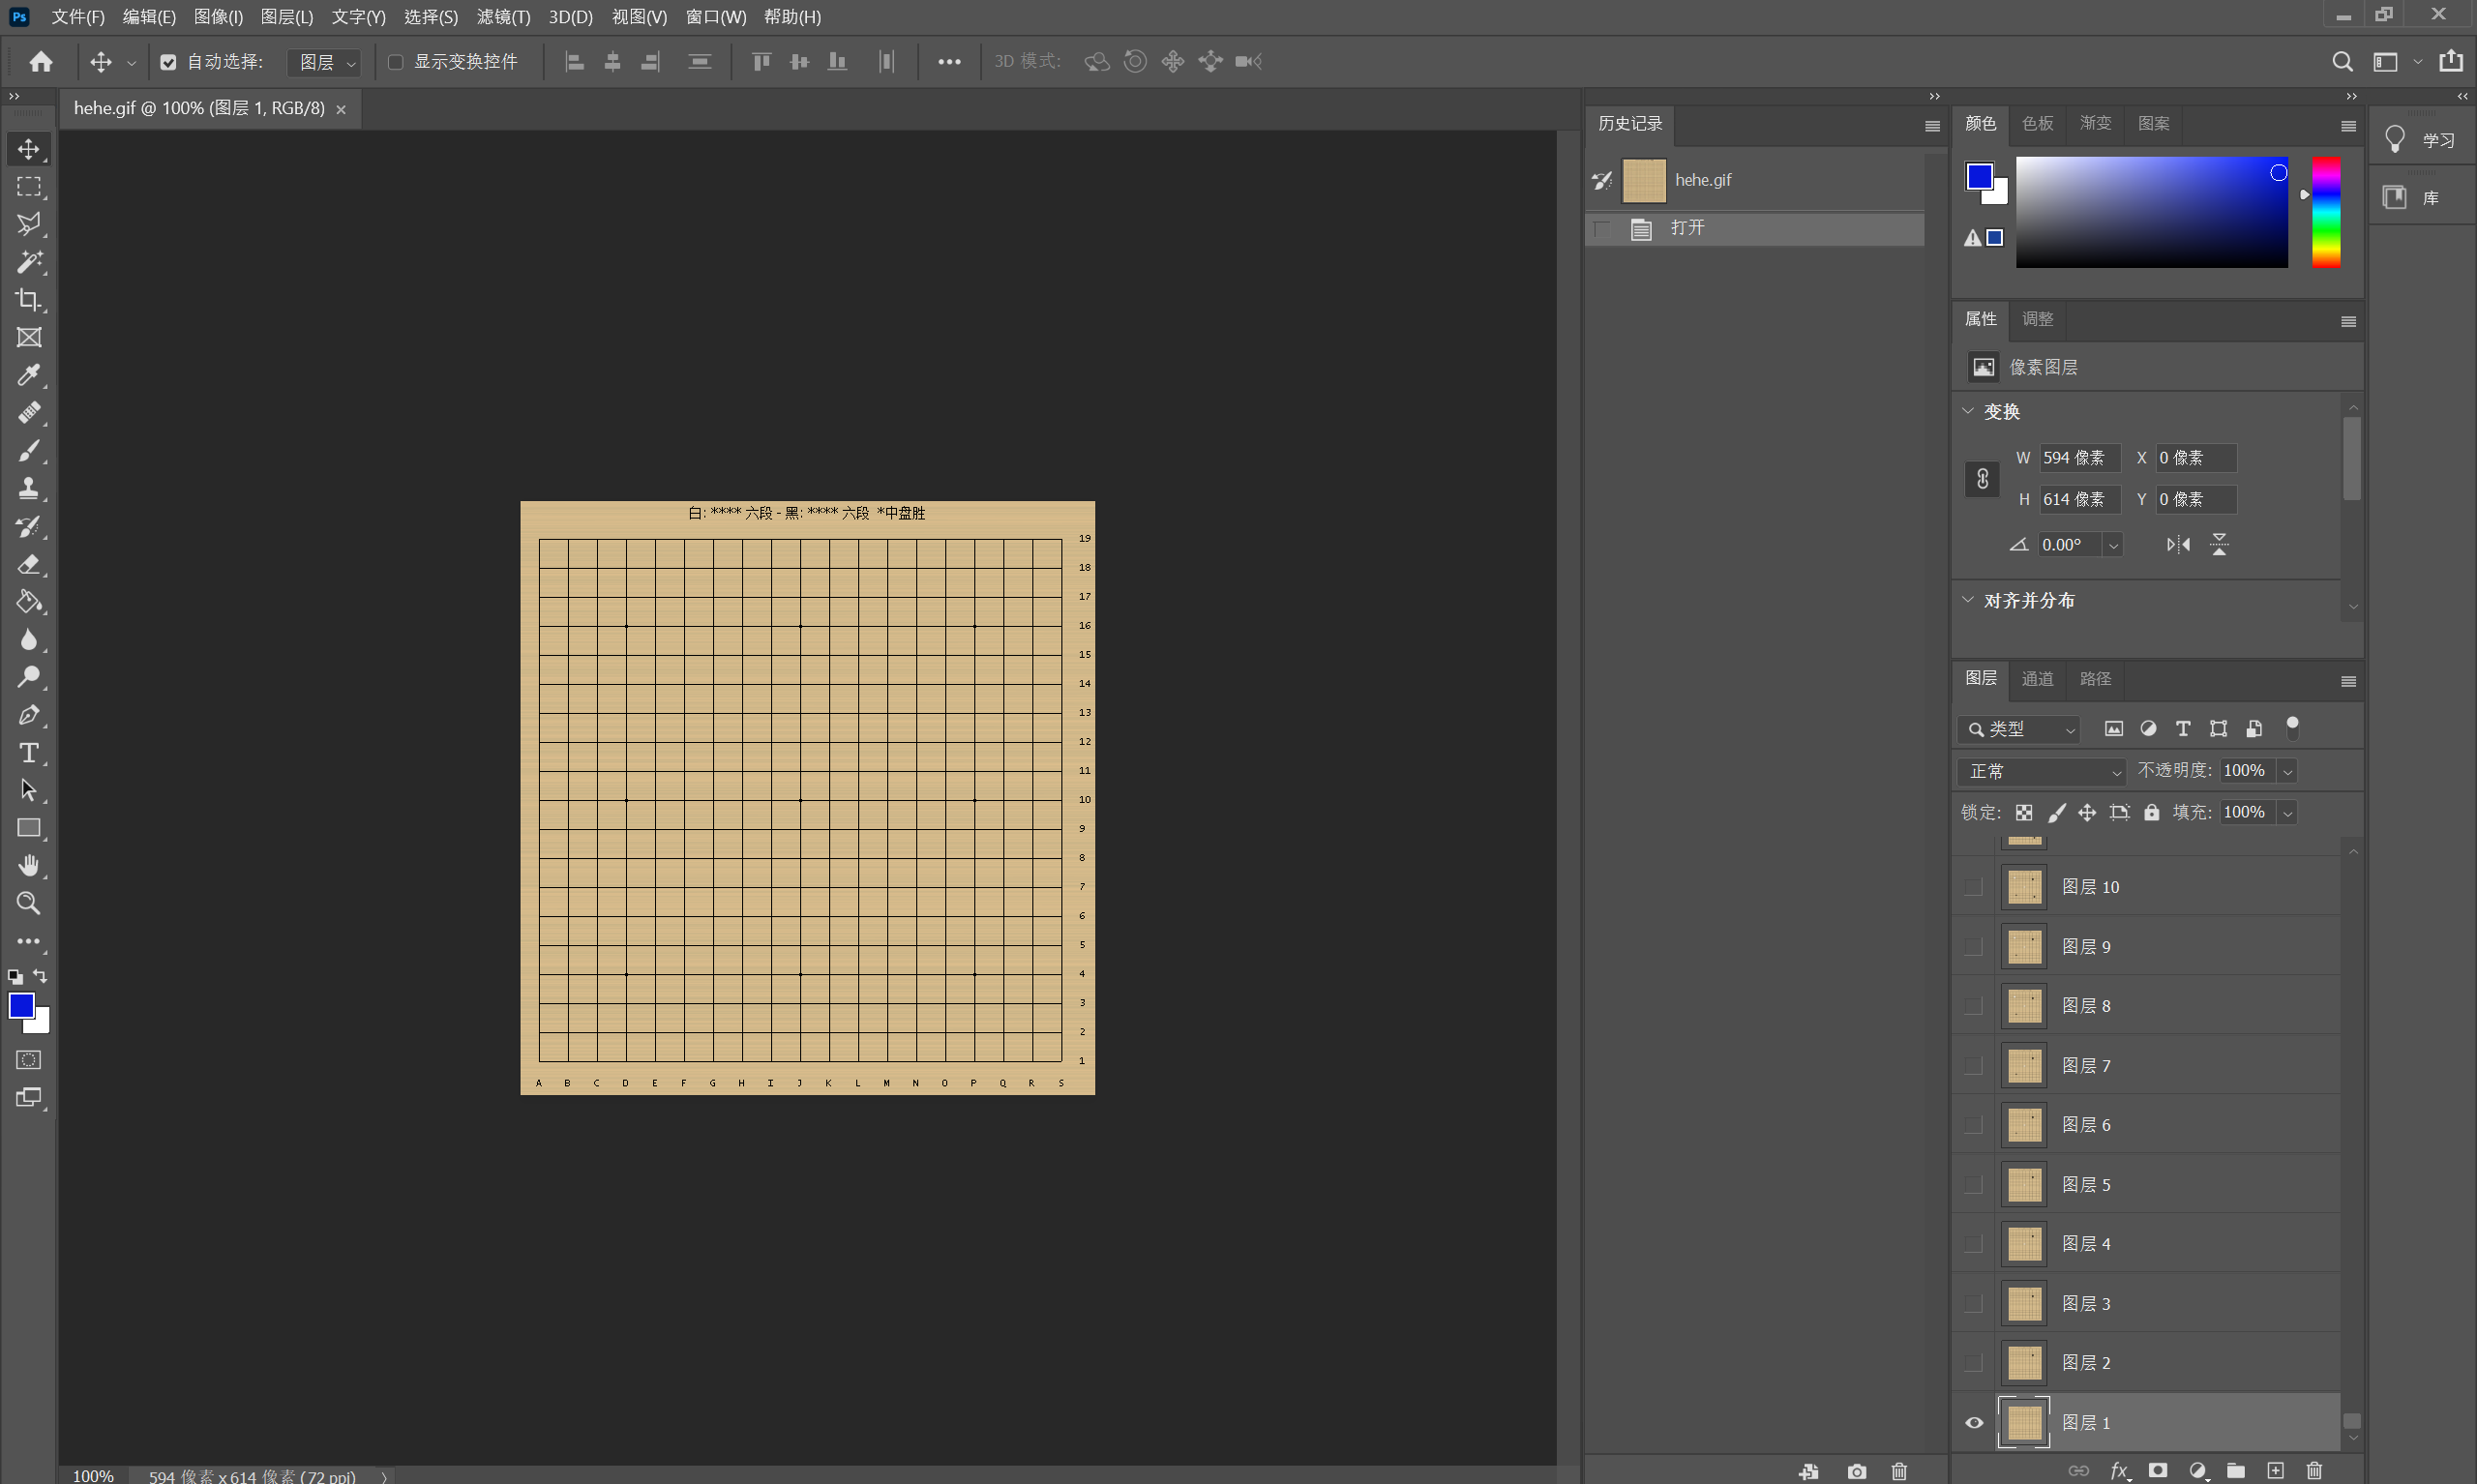Click the hue spectrum slider
This screenshot has width=2477, height=1484.
tap(2326, 212)
